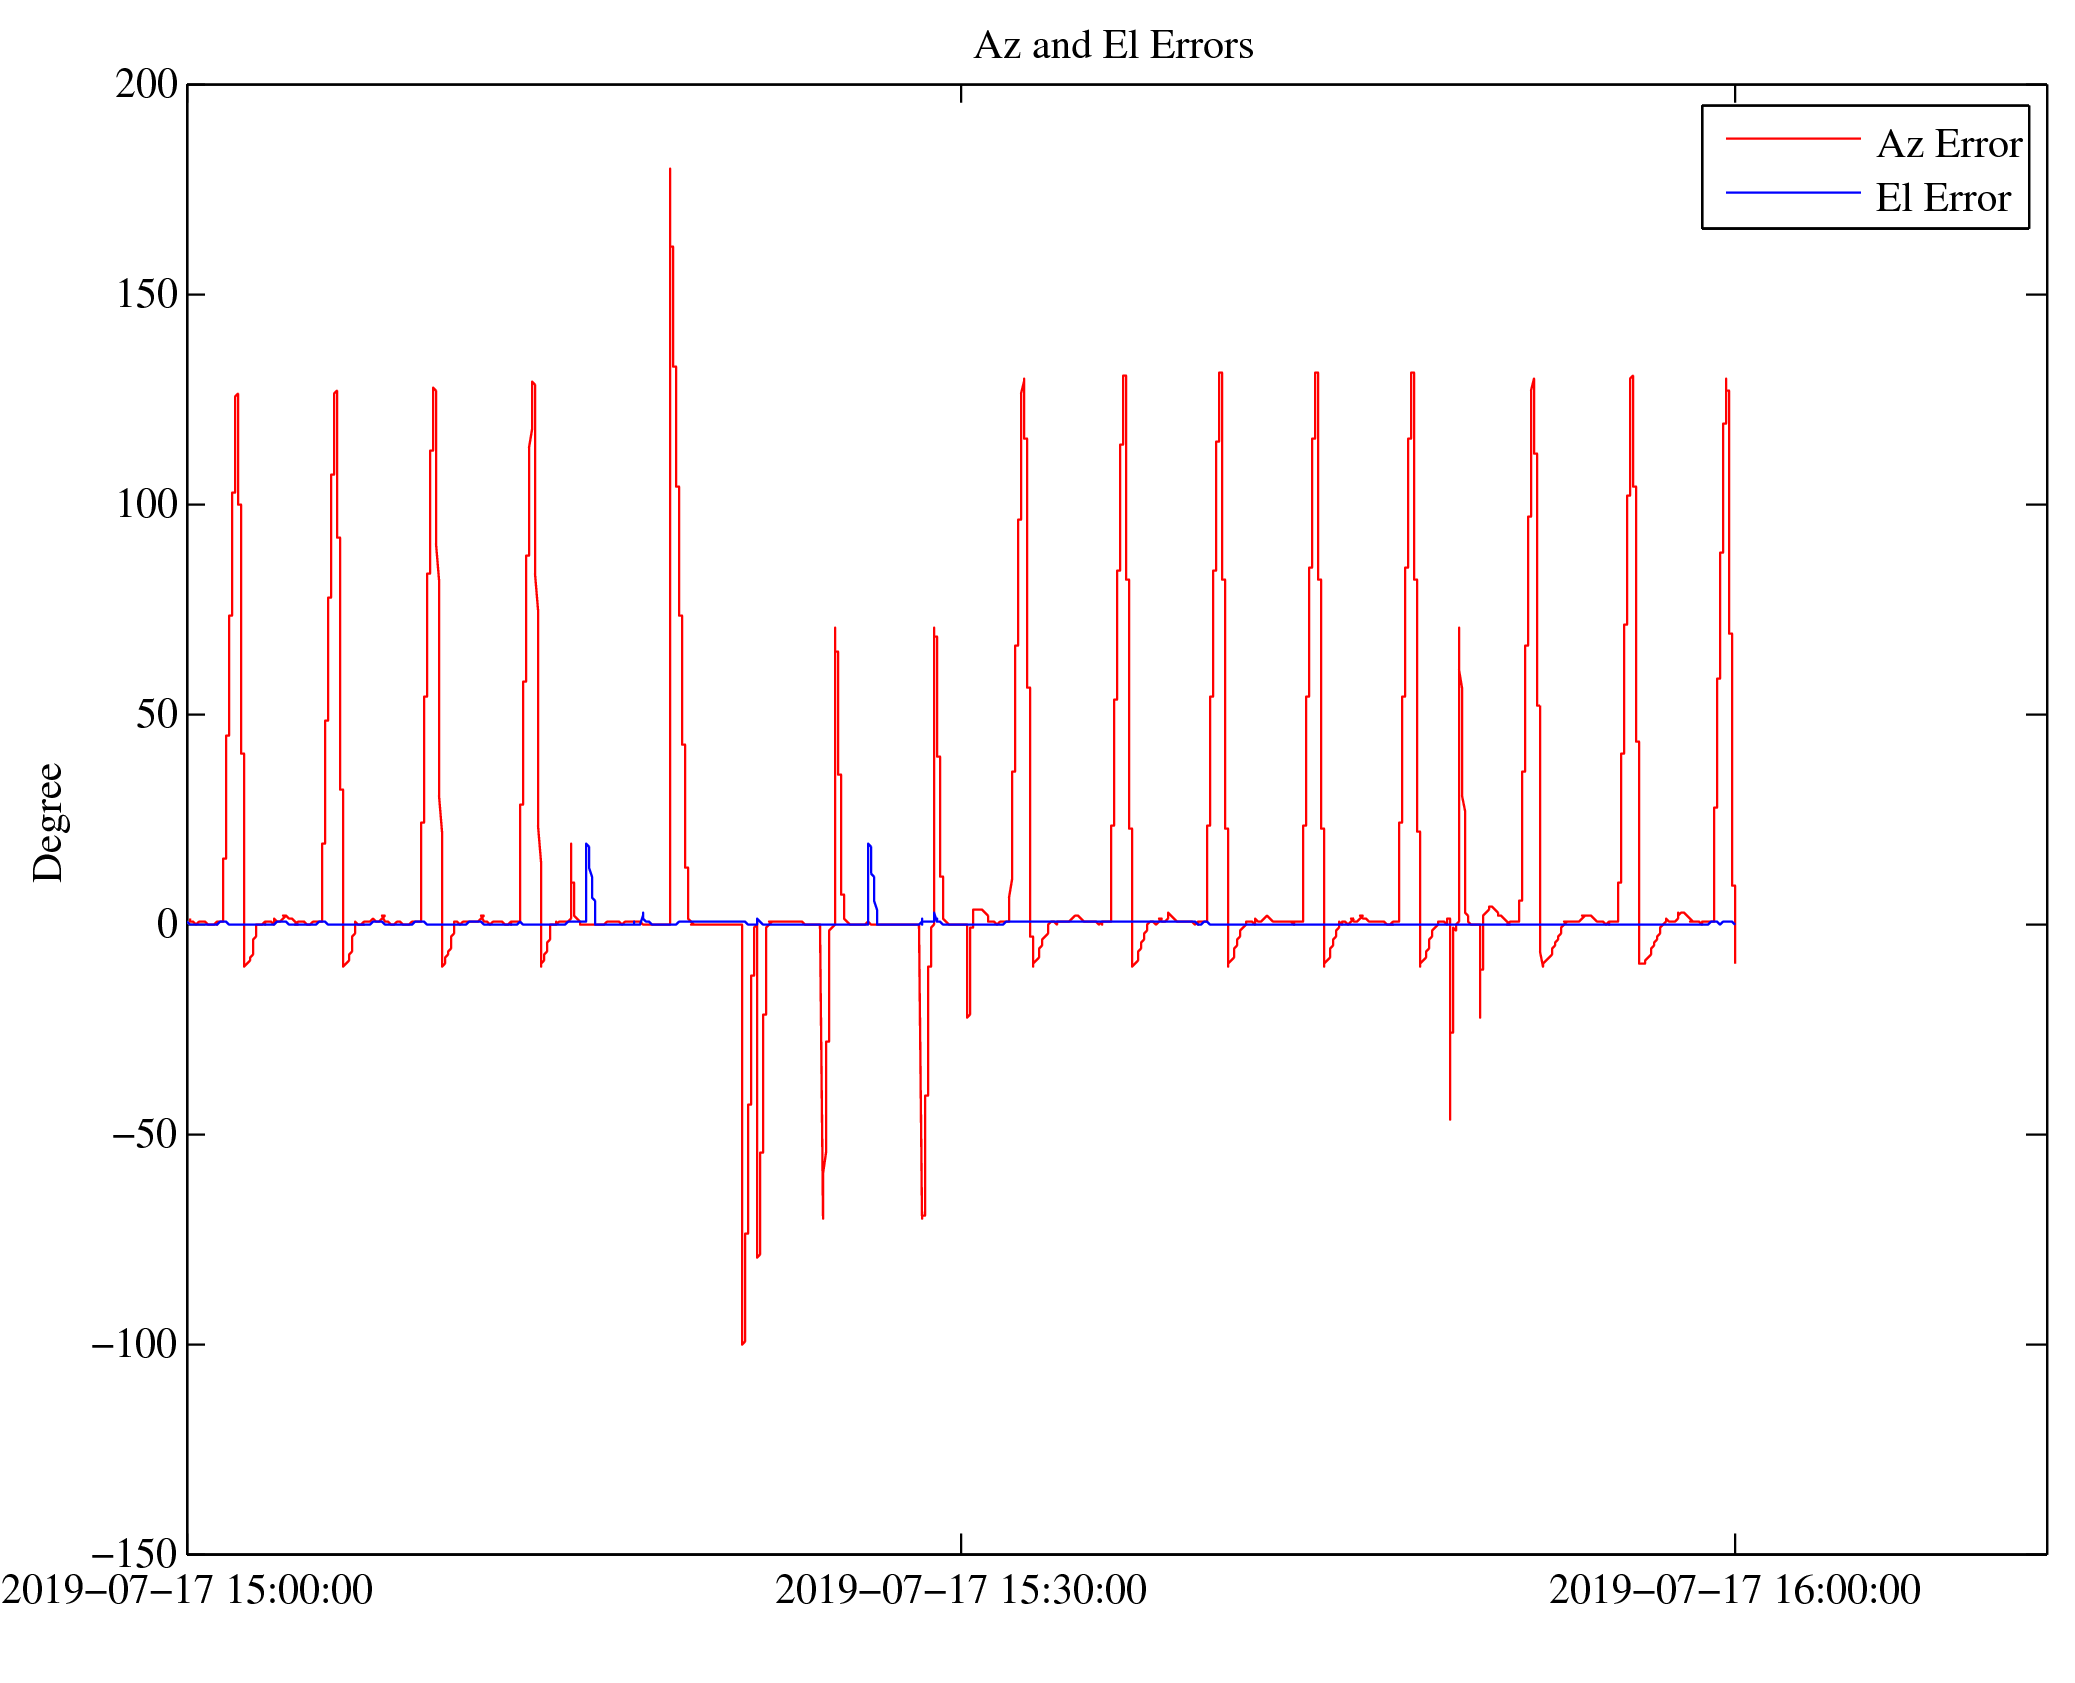
Task: Click the −50 y-axis tick label
Action: pyautogui.click(x=144, y=1135)
